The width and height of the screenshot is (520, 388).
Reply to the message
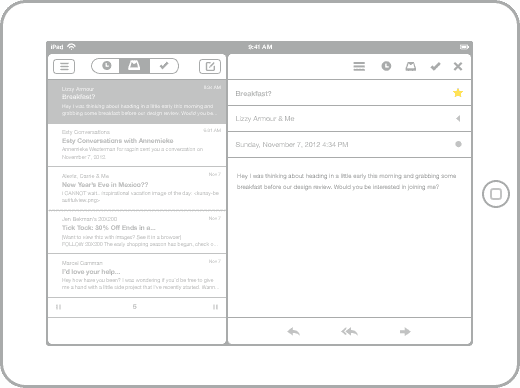(x=293, y=331)
